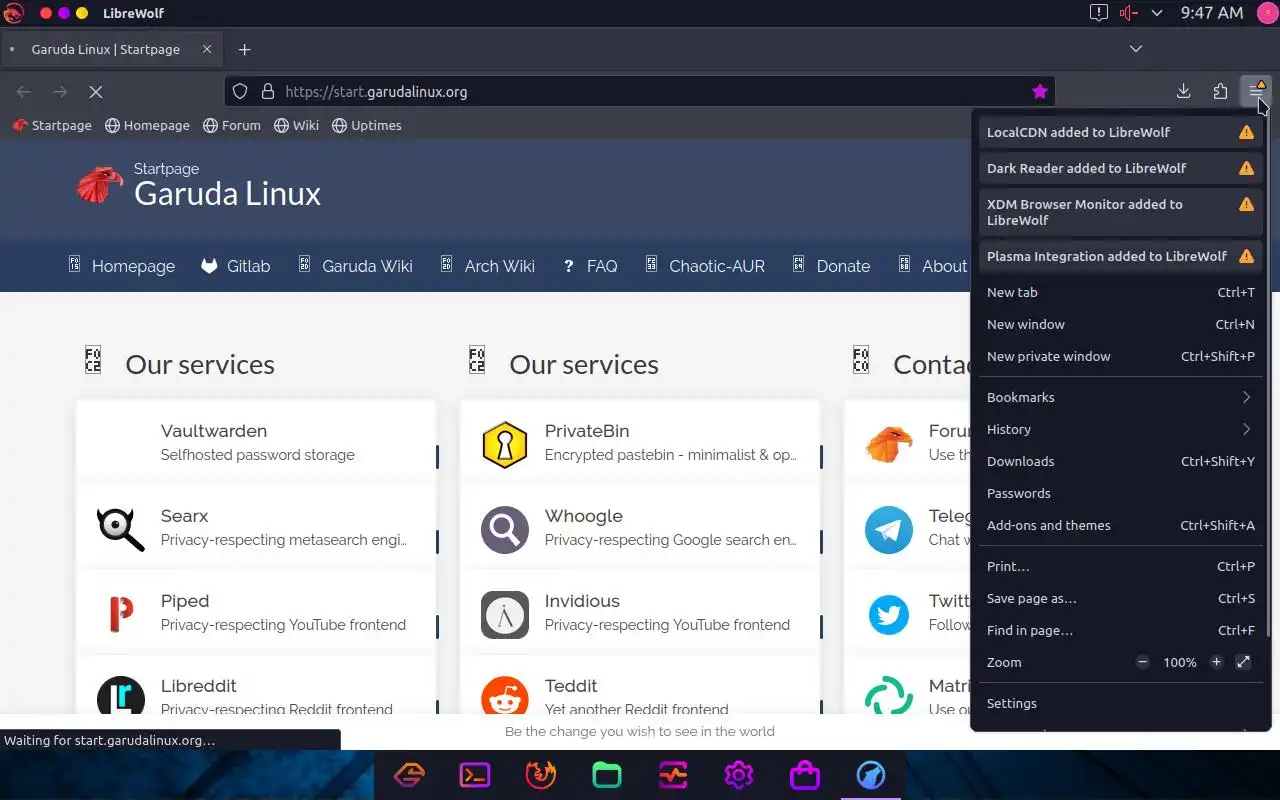Choose New tab from the menu
The width and height of the screenshot is (1280, 800).
click(x=1120, y=292)
